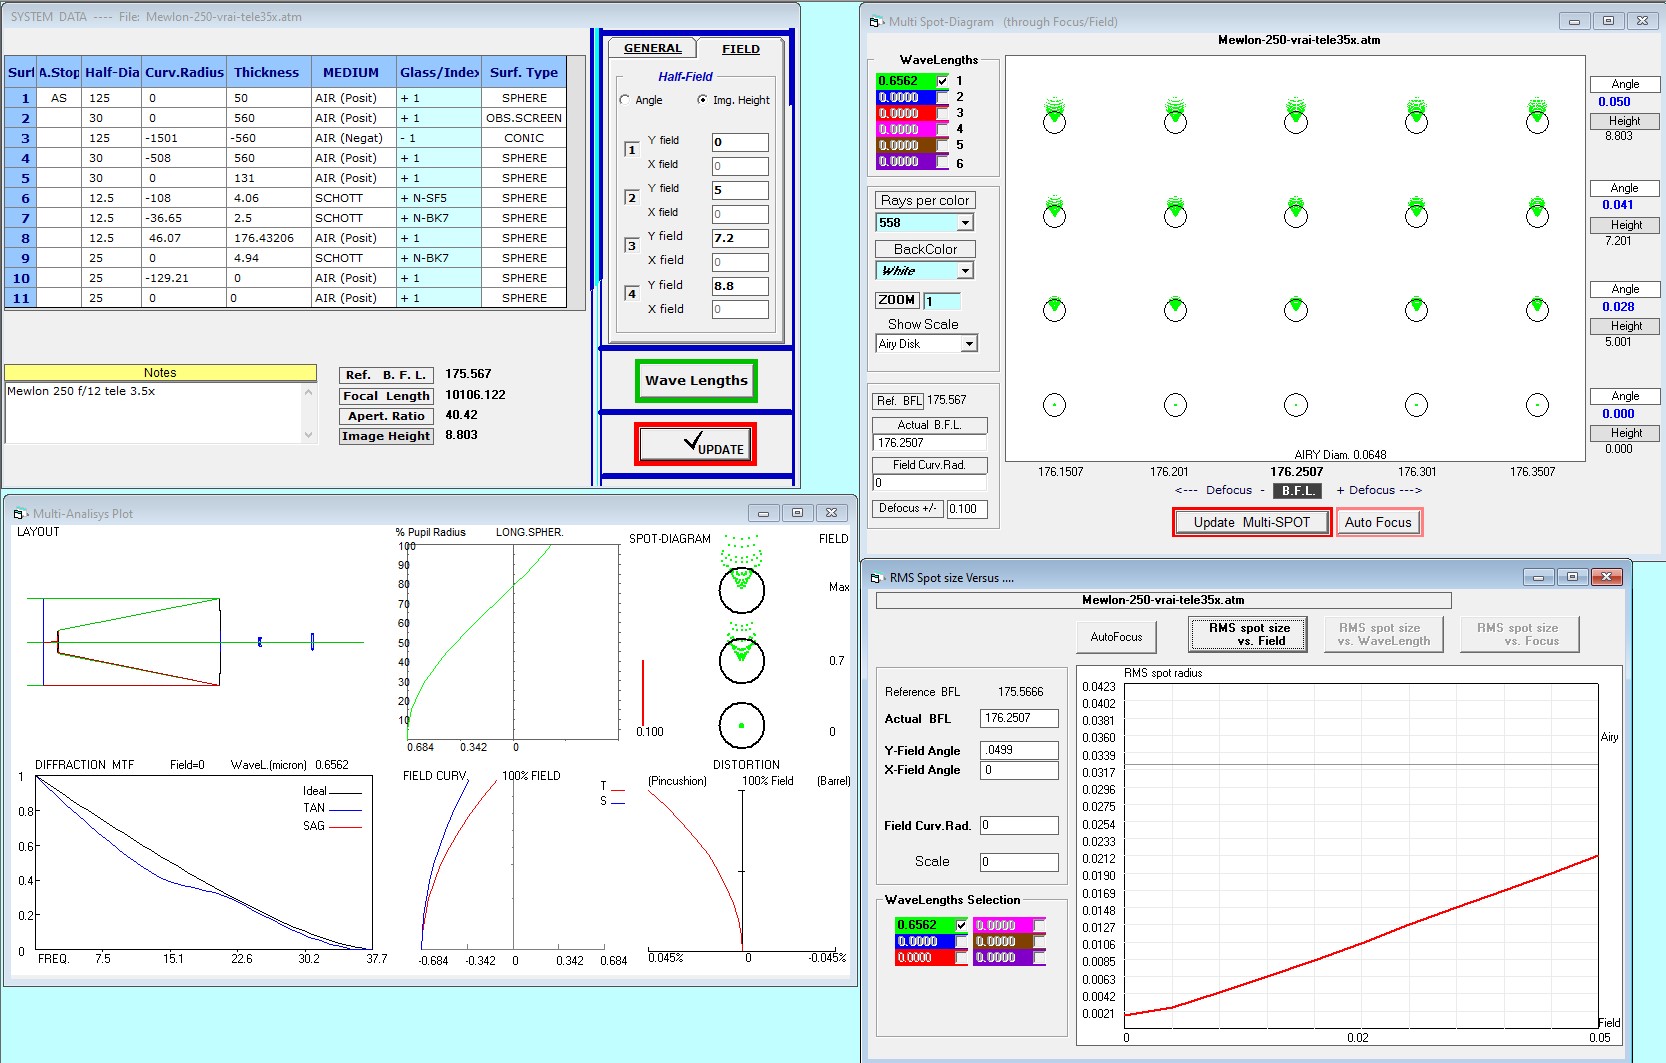Close the RMS Spot size window
This screenshot has height=1063, width=1666.
pyautogui.click(x=1606, y=577)
